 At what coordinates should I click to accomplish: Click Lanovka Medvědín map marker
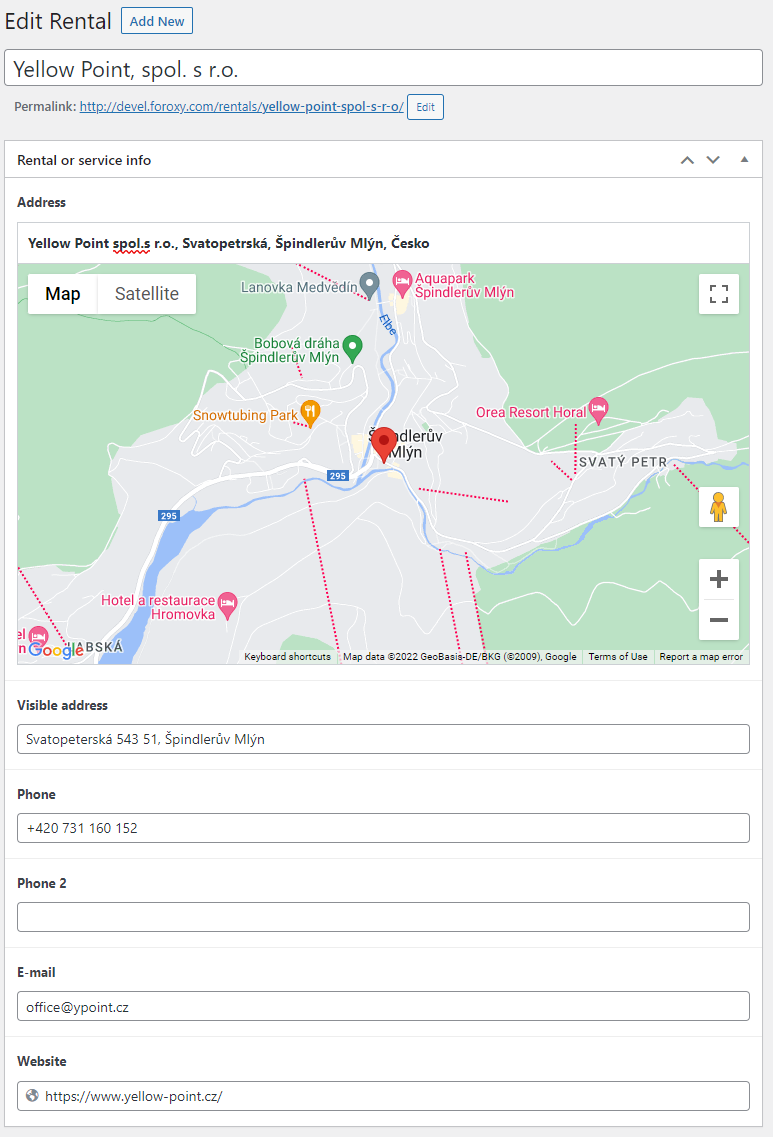click(369, 286)
